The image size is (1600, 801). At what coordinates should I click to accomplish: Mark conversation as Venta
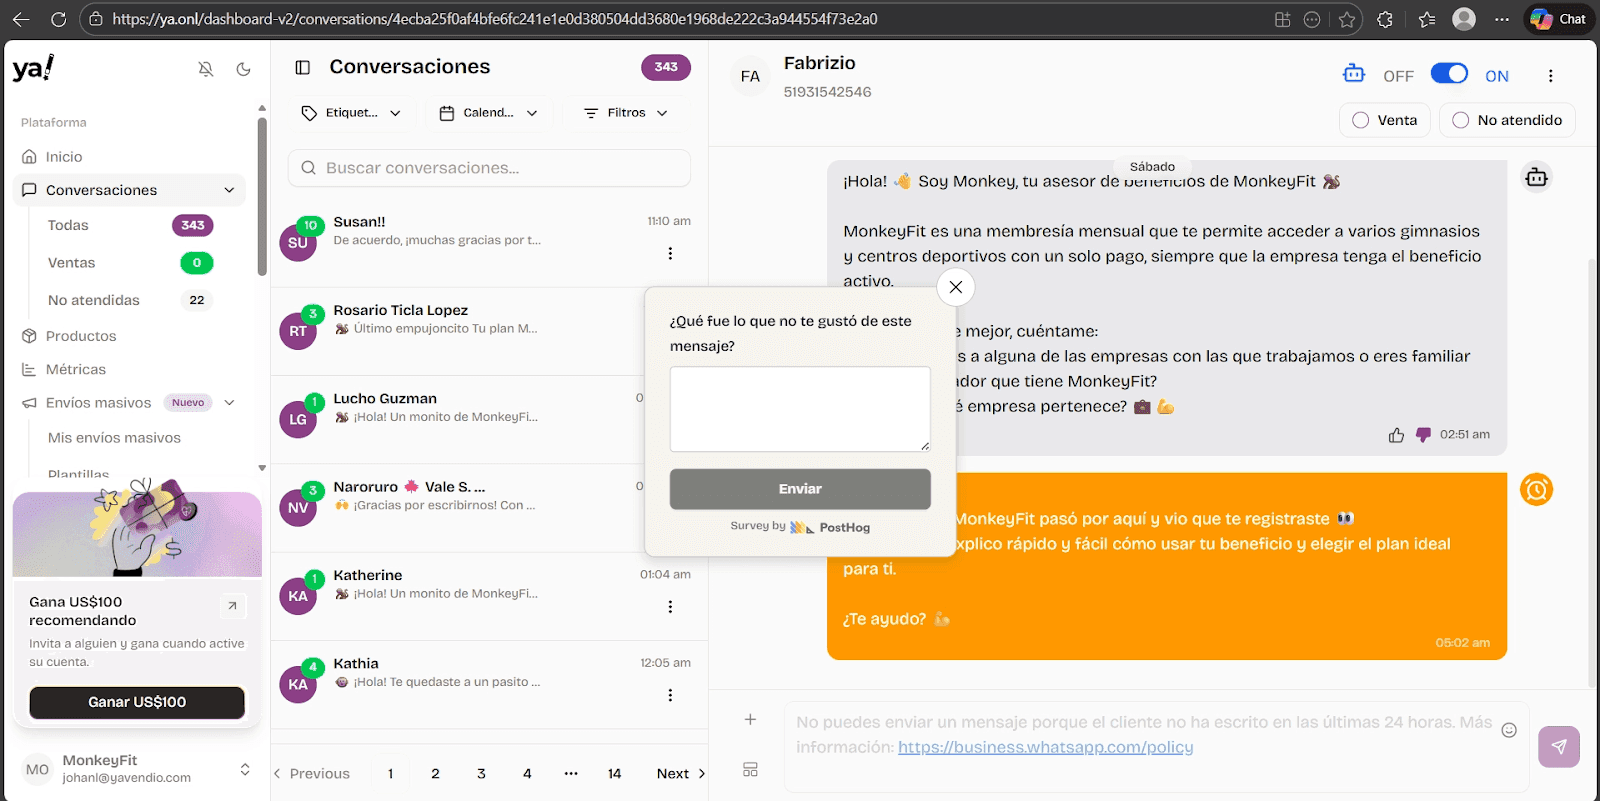click(1384, 120)
